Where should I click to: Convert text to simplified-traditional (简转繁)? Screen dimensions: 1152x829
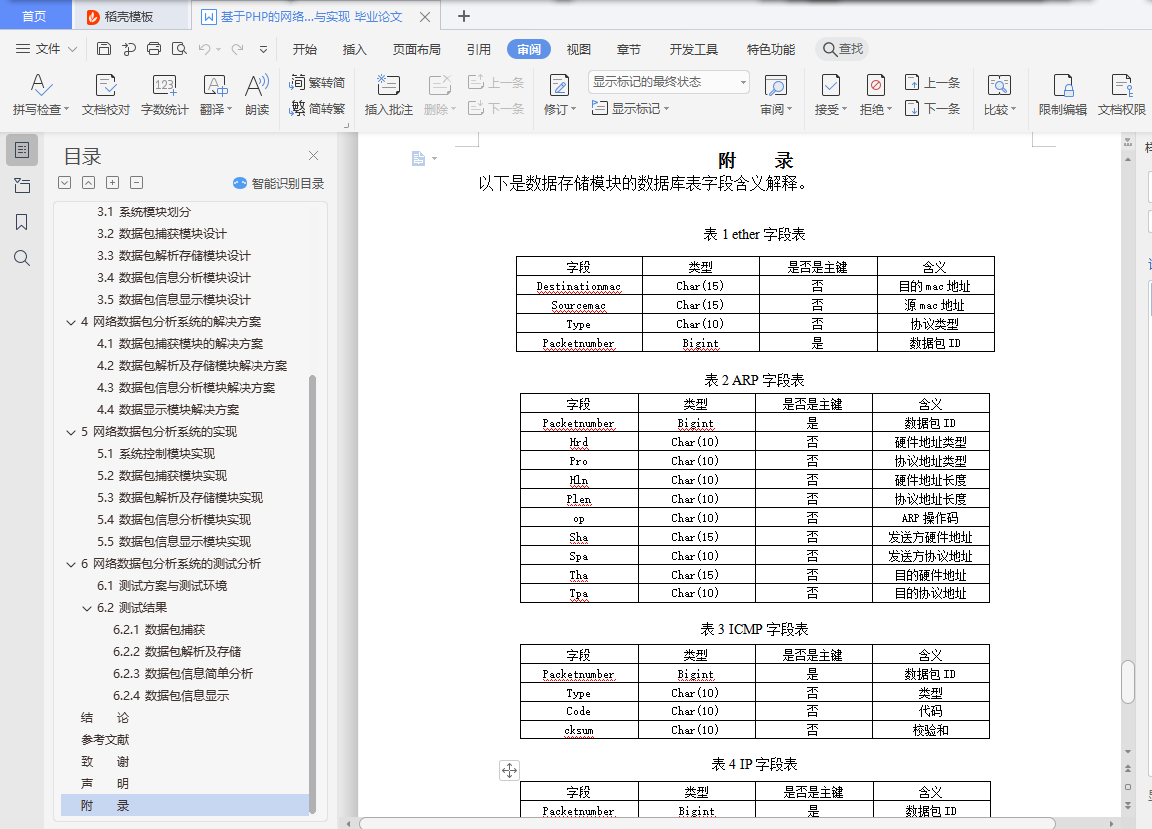[x=317, y=108]
